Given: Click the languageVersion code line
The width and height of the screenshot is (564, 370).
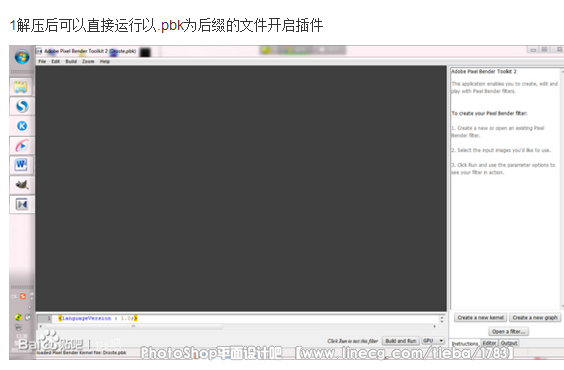Looking at the screenshot, I should [x=98, y=318].
